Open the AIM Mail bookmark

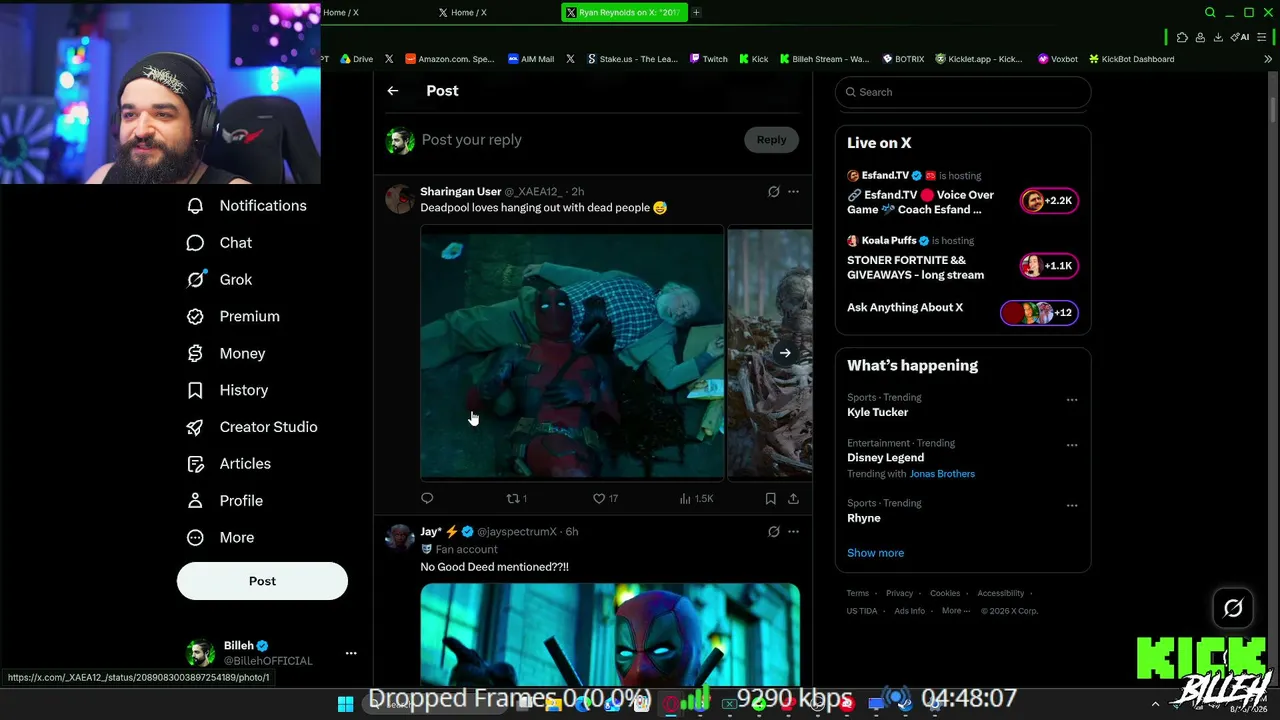coord(531,59)
